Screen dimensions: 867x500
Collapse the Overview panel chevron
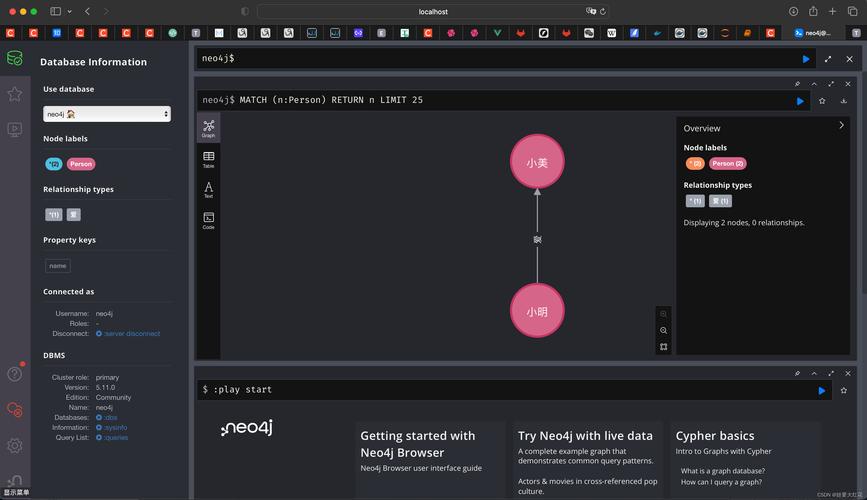(841, 126)
